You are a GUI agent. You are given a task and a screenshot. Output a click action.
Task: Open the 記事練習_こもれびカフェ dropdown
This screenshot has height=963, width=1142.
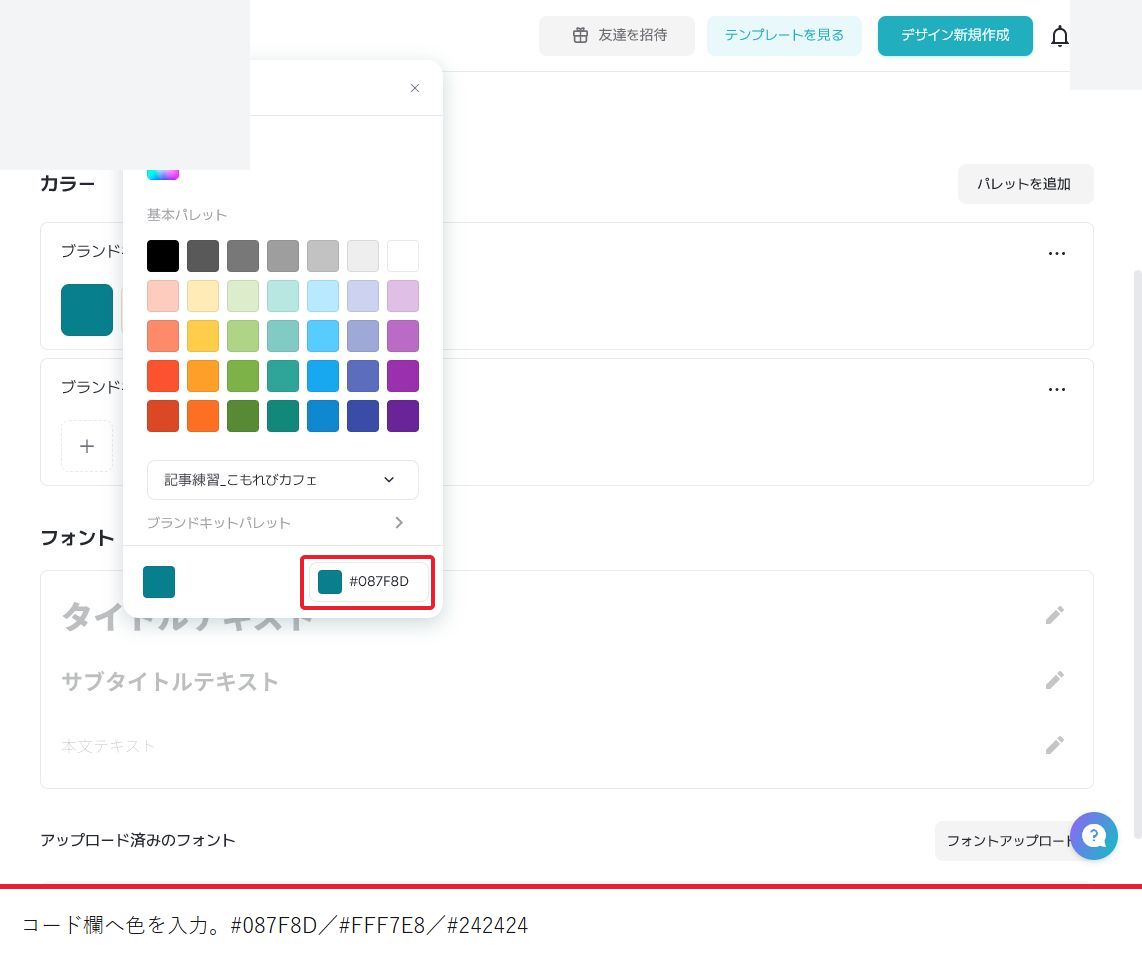(x=283, y=480)
